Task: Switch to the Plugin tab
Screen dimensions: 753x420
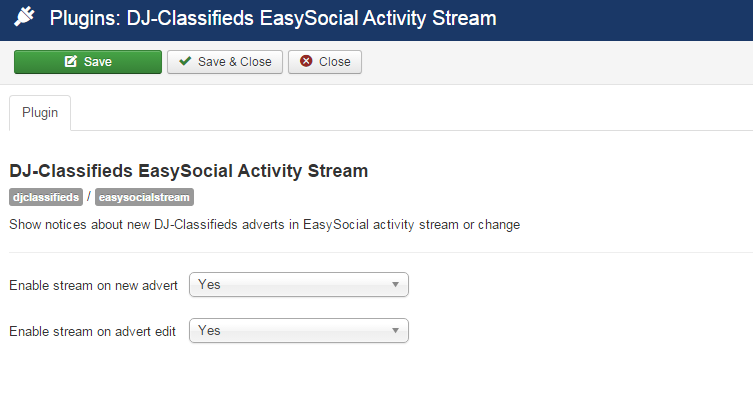Action: (x=40, y=113)
